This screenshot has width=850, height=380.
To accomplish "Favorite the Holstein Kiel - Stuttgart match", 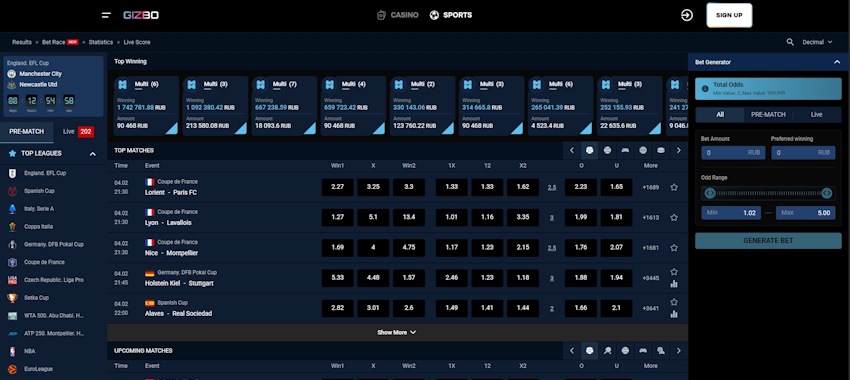I will coord(674,272).
